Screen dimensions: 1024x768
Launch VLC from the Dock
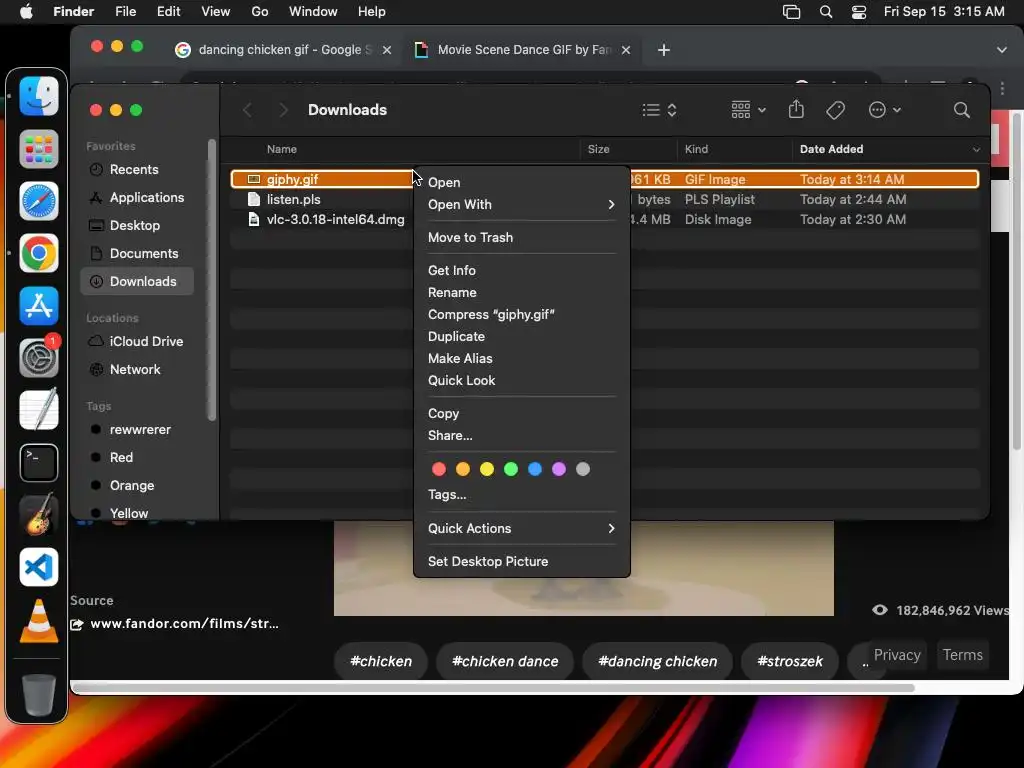(x=39, y=620)
